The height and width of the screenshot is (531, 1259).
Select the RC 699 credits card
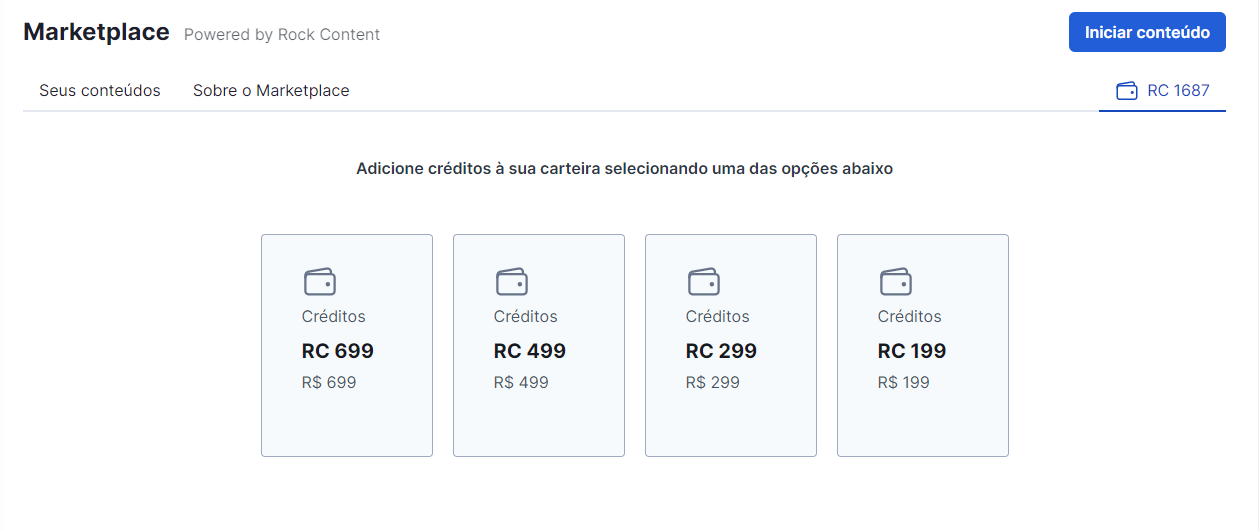coord(347,346)
